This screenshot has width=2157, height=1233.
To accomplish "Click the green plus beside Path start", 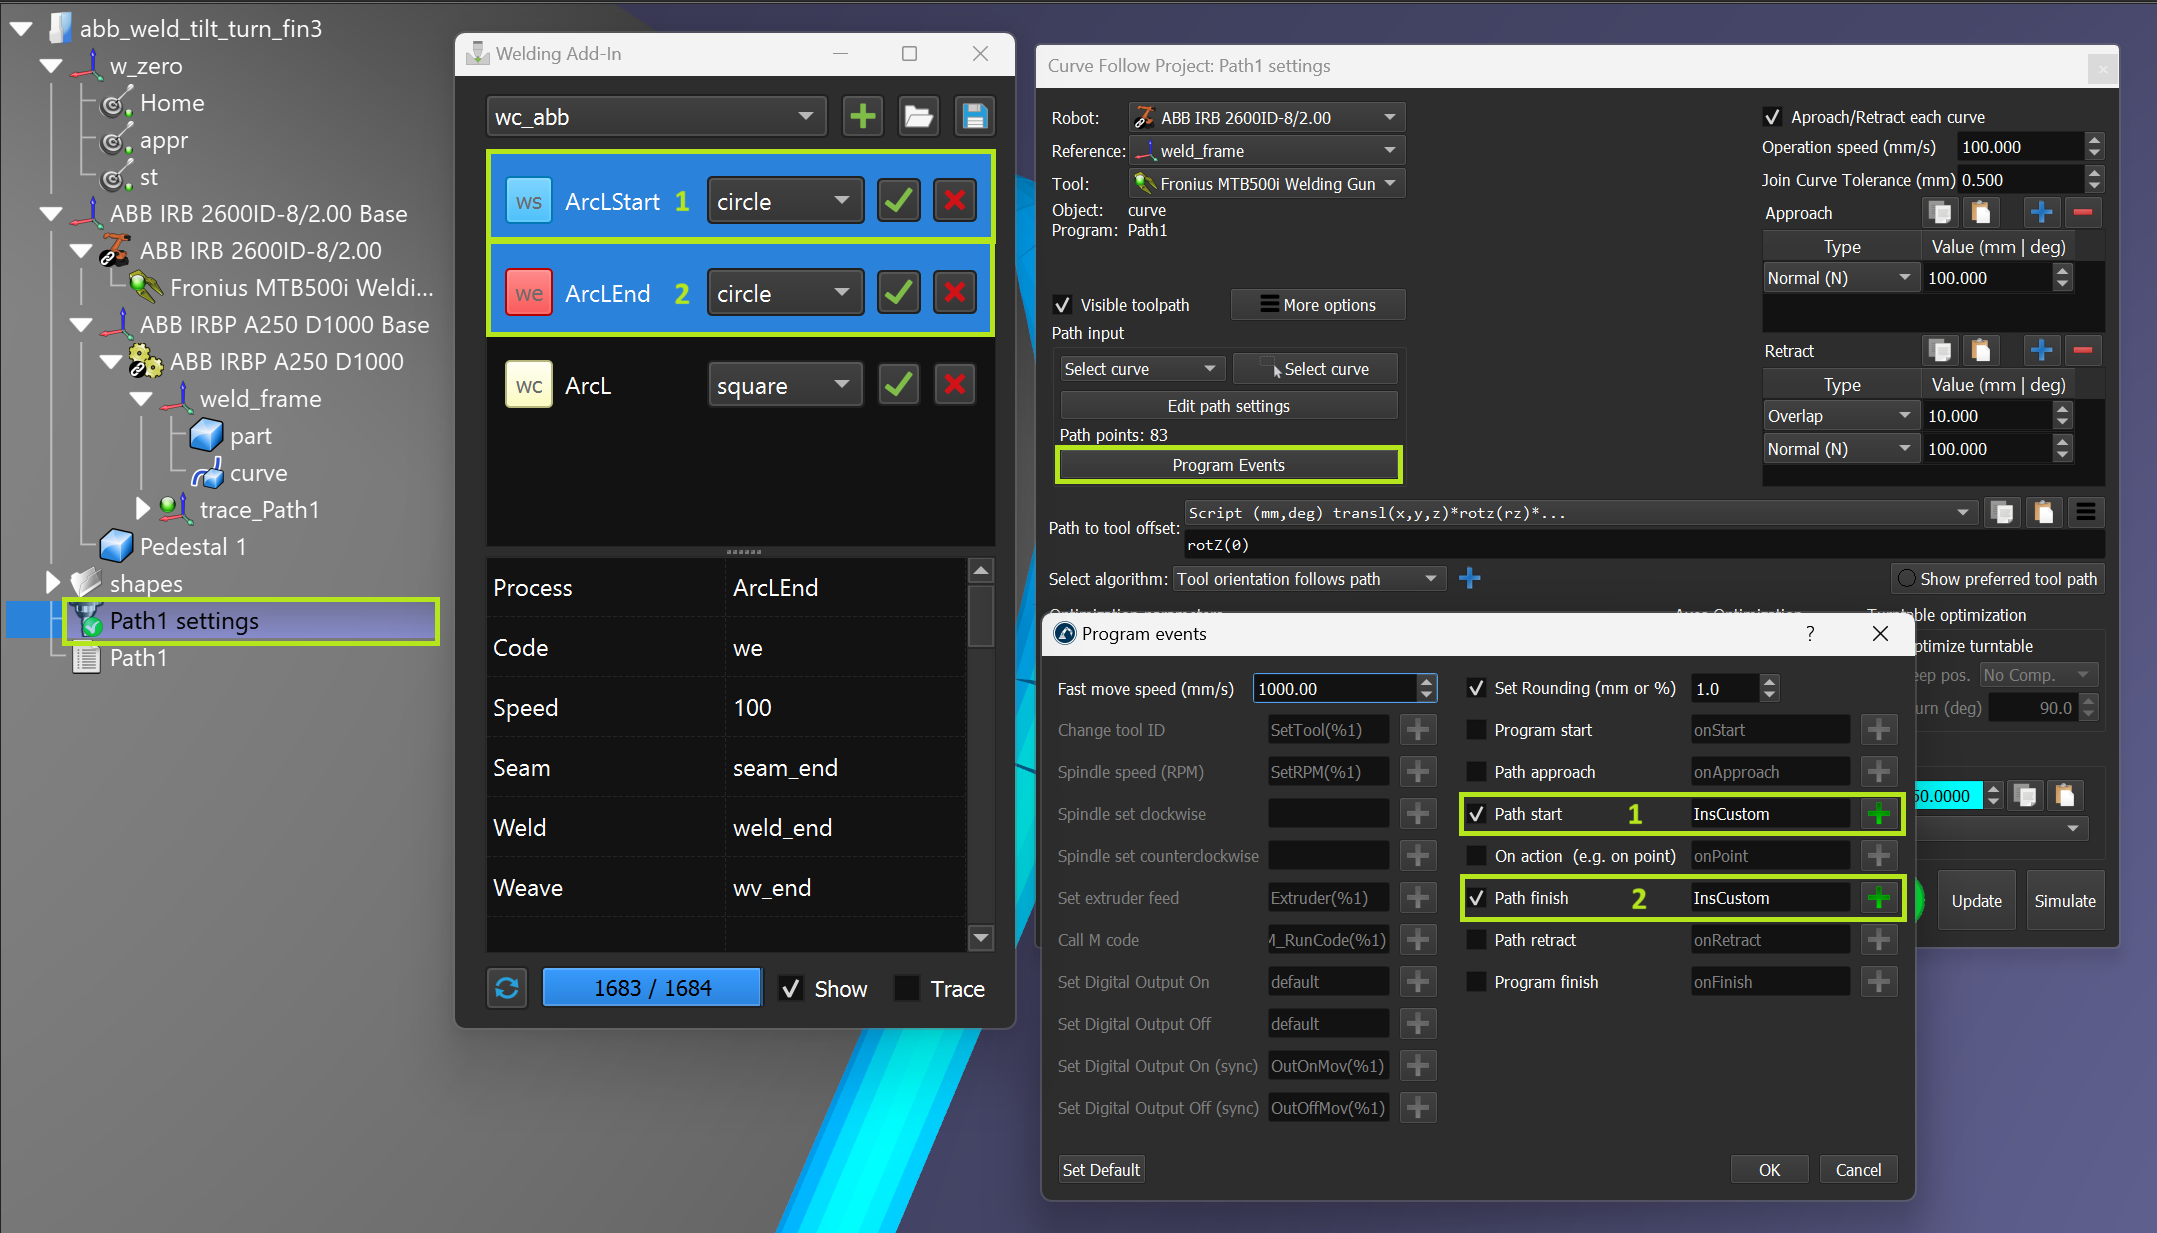I will tap(1878, 814).
